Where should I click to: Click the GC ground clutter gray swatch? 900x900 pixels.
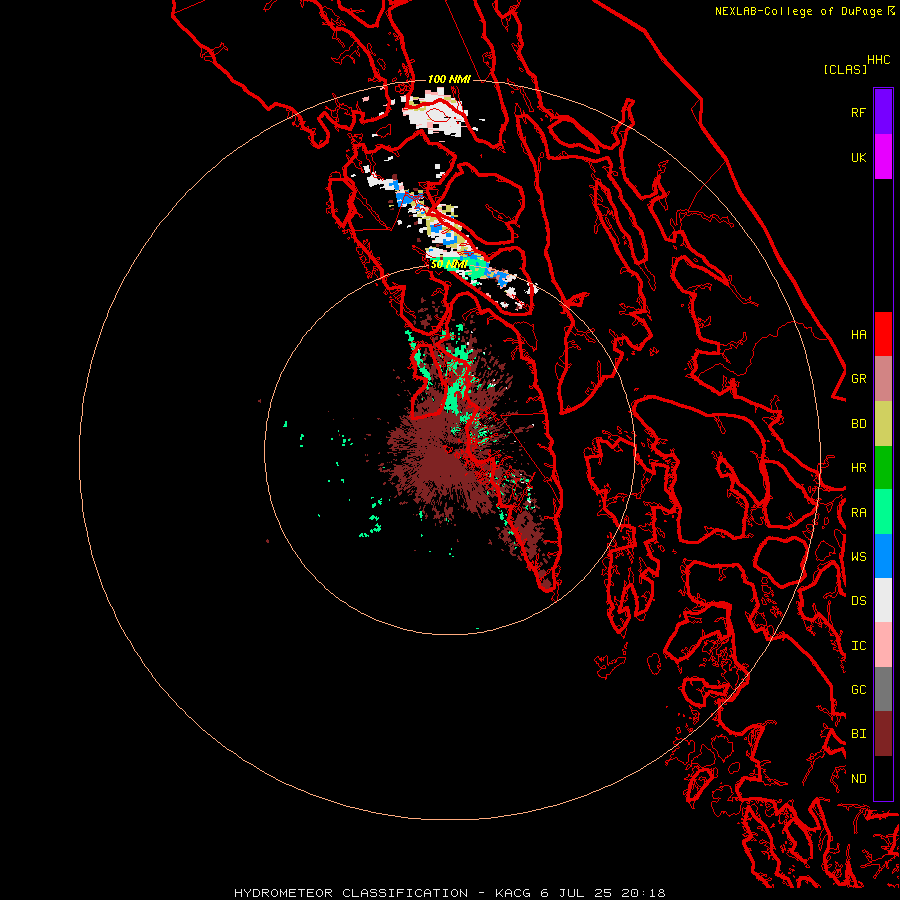point(883,689)
